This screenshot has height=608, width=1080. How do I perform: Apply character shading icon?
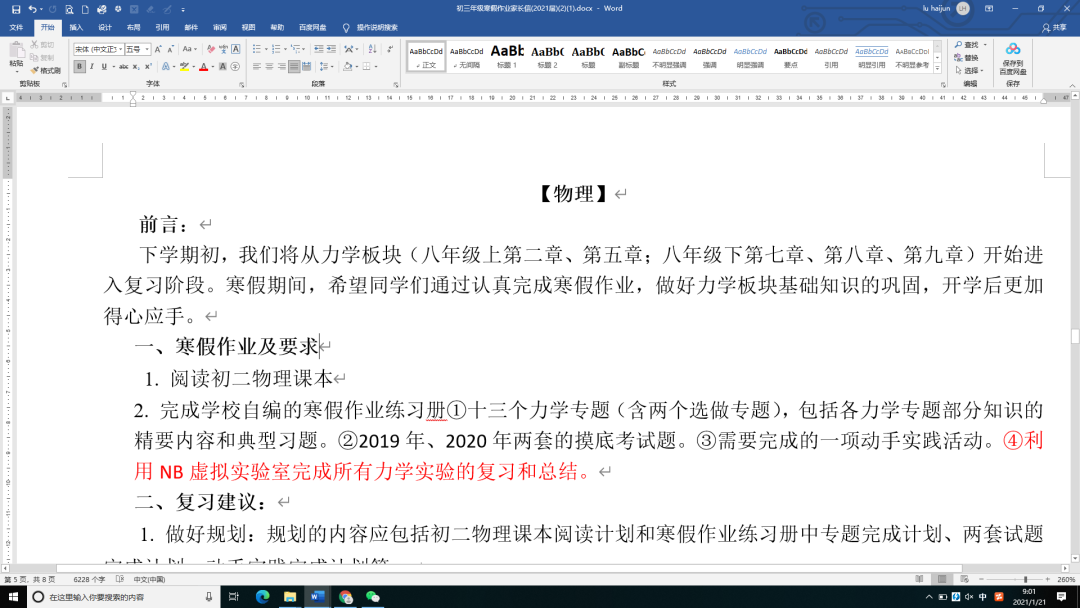[x=222, y=67]
